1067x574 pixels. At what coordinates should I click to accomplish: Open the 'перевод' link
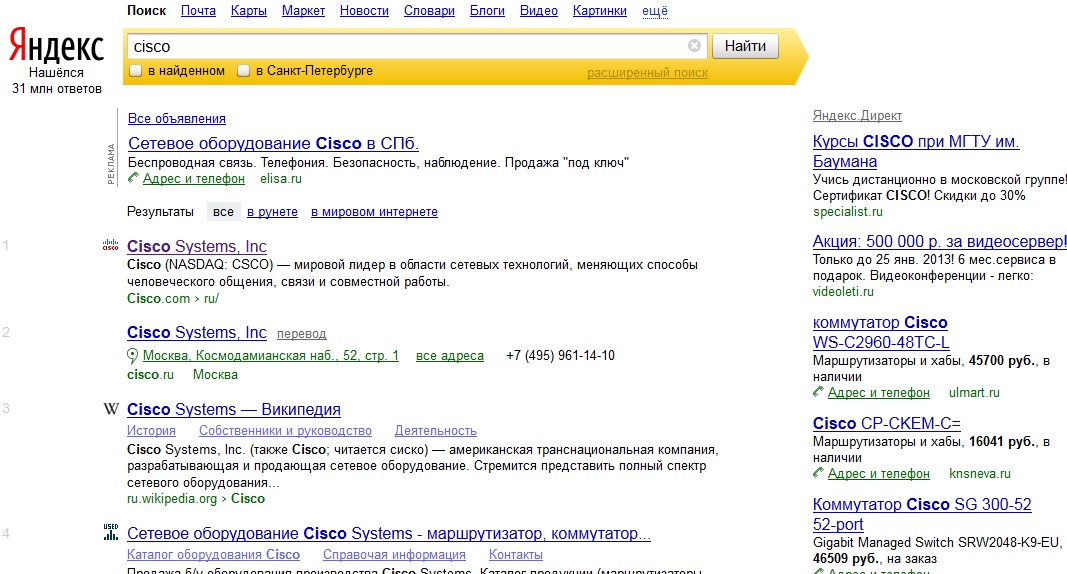[x=301, y=334]
